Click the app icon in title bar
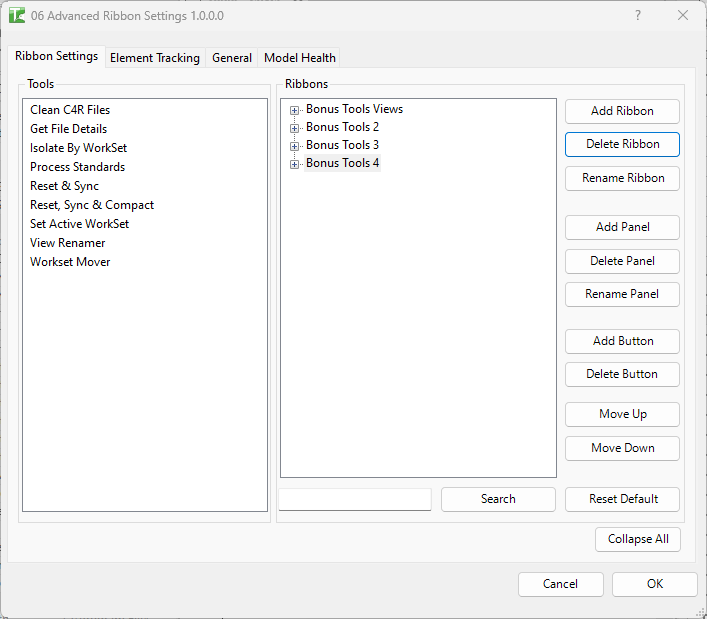 point(17,16)
